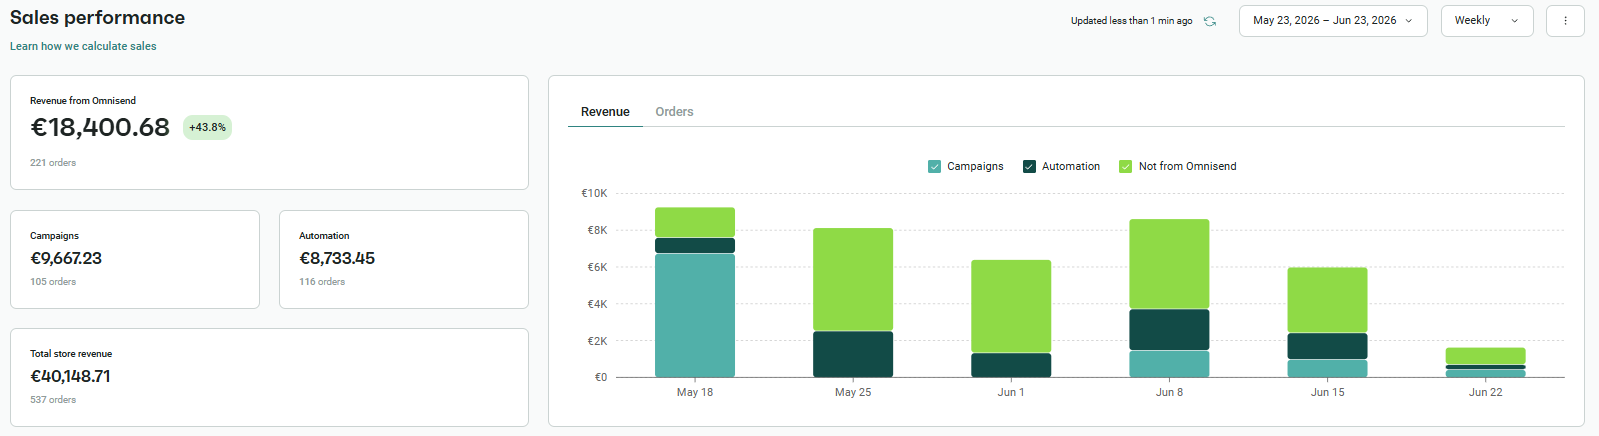
Task: Click the Automation €8,733.45 value
Action: click(x=337, y=258)
